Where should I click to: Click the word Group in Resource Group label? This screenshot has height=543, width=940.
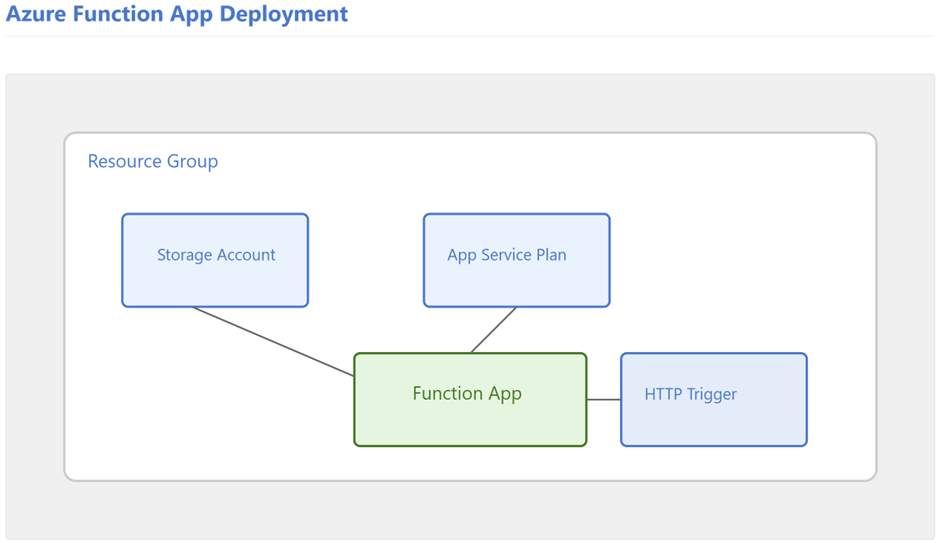(x=192, y=161)
